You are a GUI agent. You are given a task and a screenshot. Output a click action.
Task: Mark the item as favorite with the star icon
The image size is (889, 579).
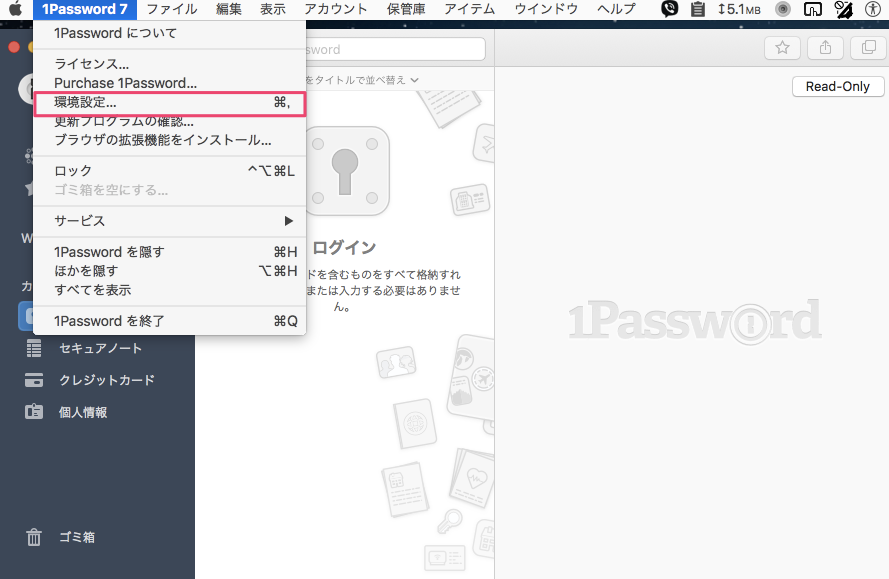[782, 47]
